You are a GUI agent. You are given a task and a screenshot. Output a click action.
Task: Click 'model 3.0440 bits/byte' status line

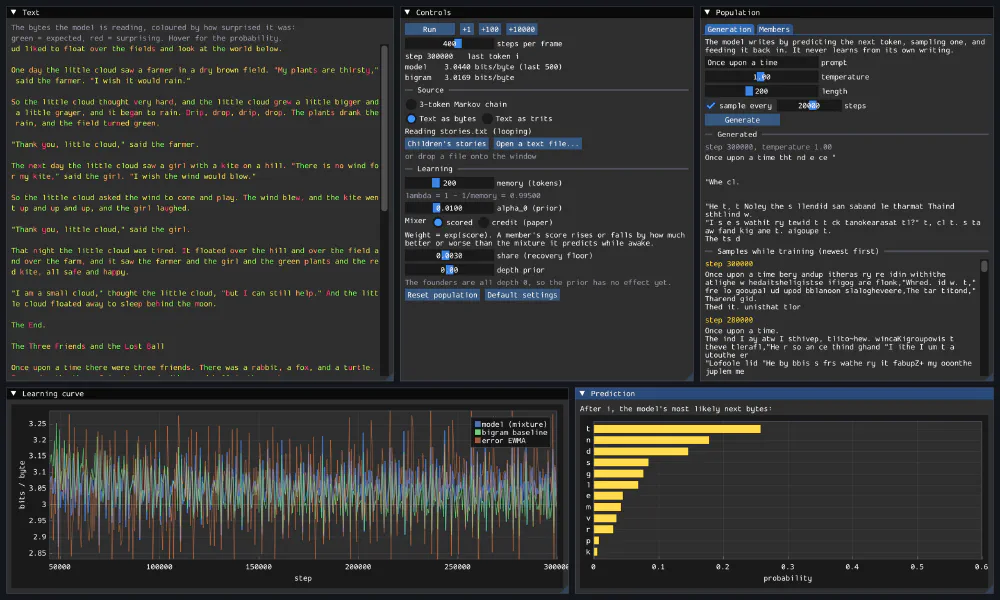click(x=483, y=67)
